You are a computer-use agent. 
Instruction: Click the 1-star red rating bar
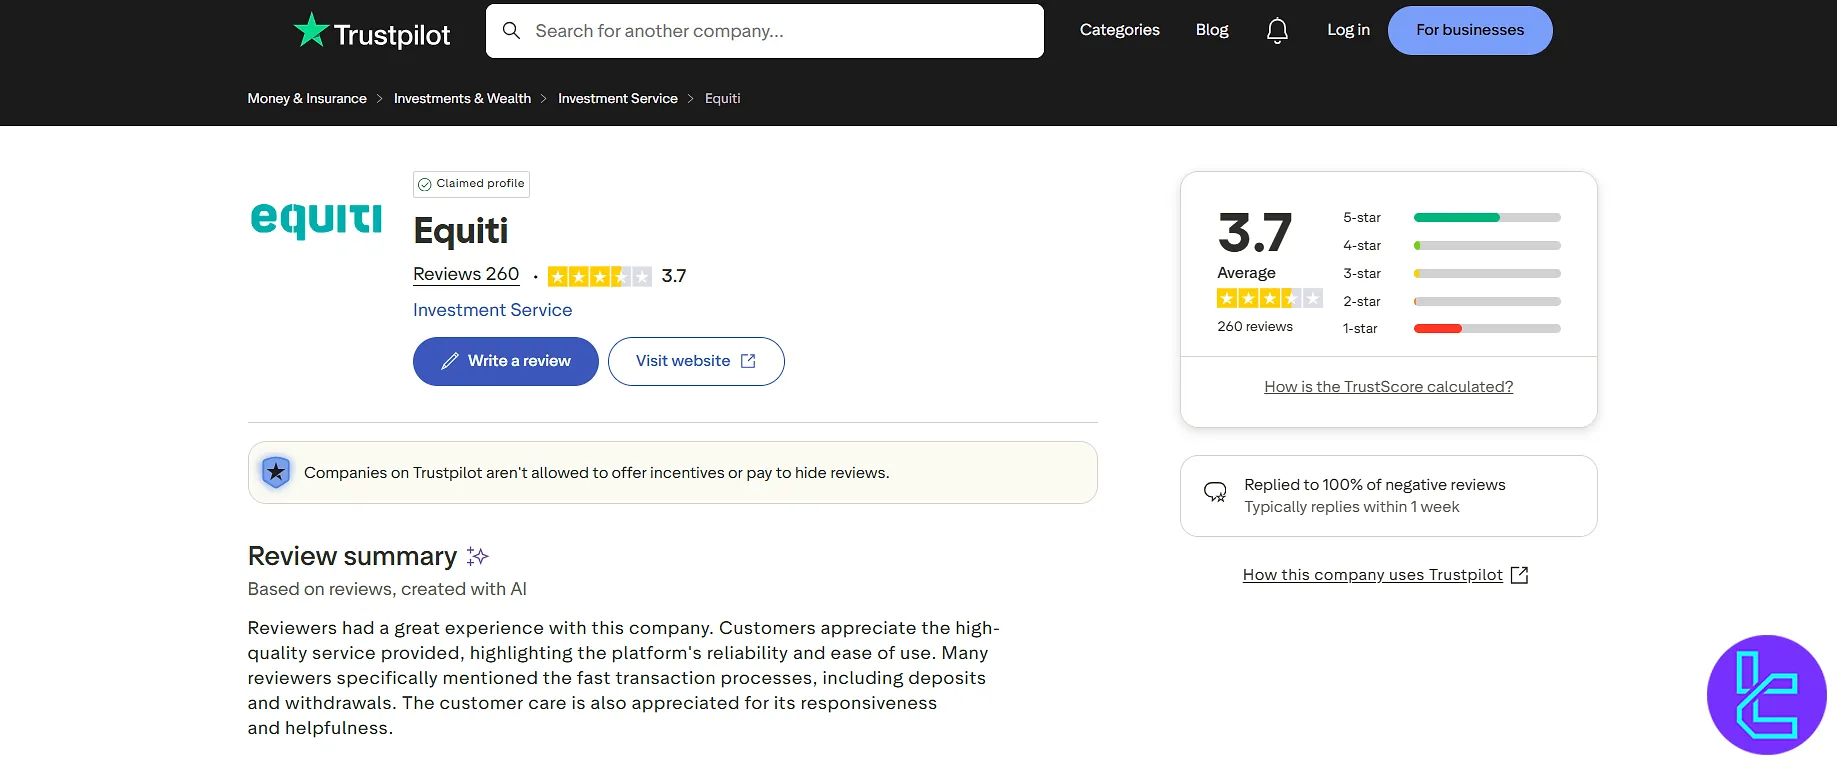(1436, 328)
